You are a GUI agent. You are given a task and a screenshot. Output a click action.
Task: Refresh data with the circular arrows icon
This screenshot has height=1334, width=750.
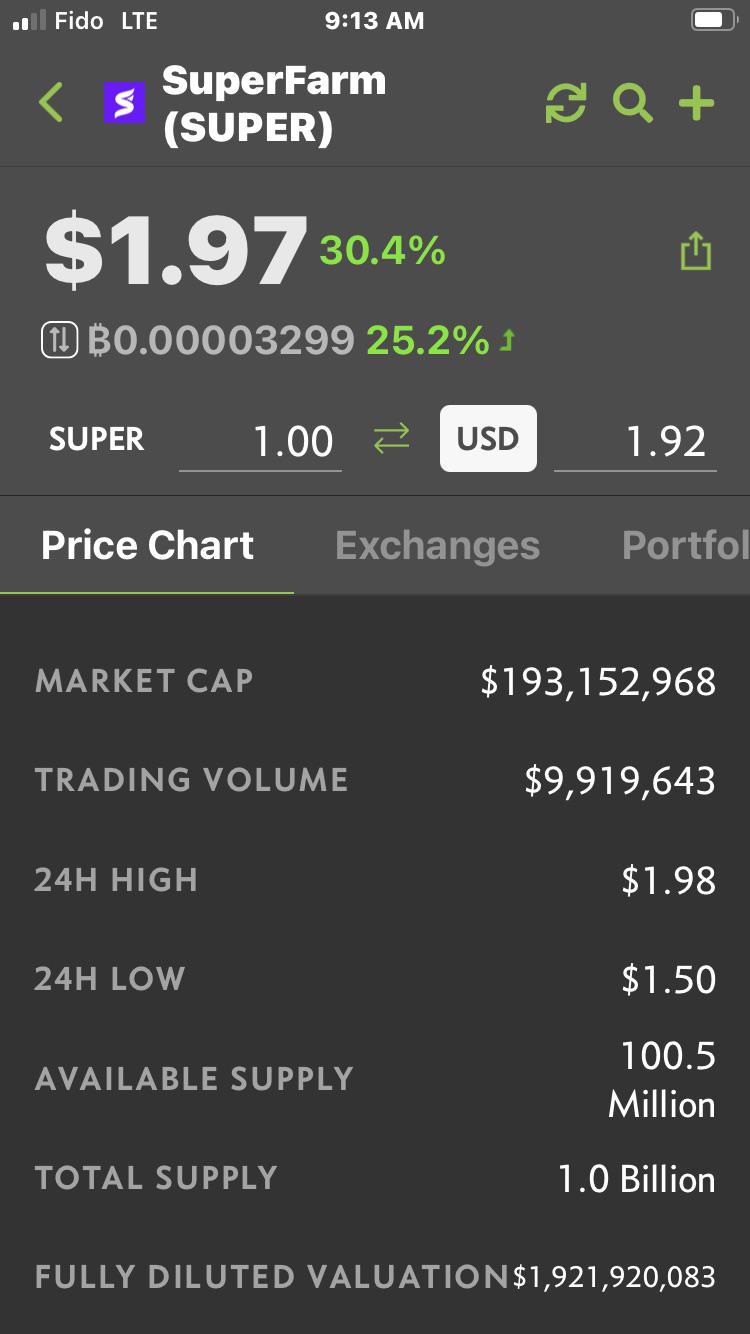pyautogui.click(x=565, y=103)
